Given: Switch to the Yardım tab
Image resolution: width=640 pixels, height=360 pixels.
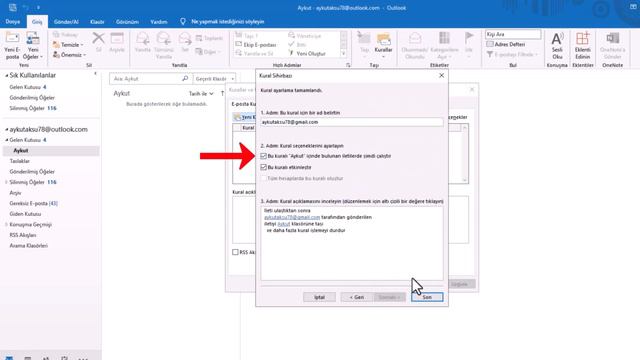Looking at the screenshot, I should coord(159,22).
